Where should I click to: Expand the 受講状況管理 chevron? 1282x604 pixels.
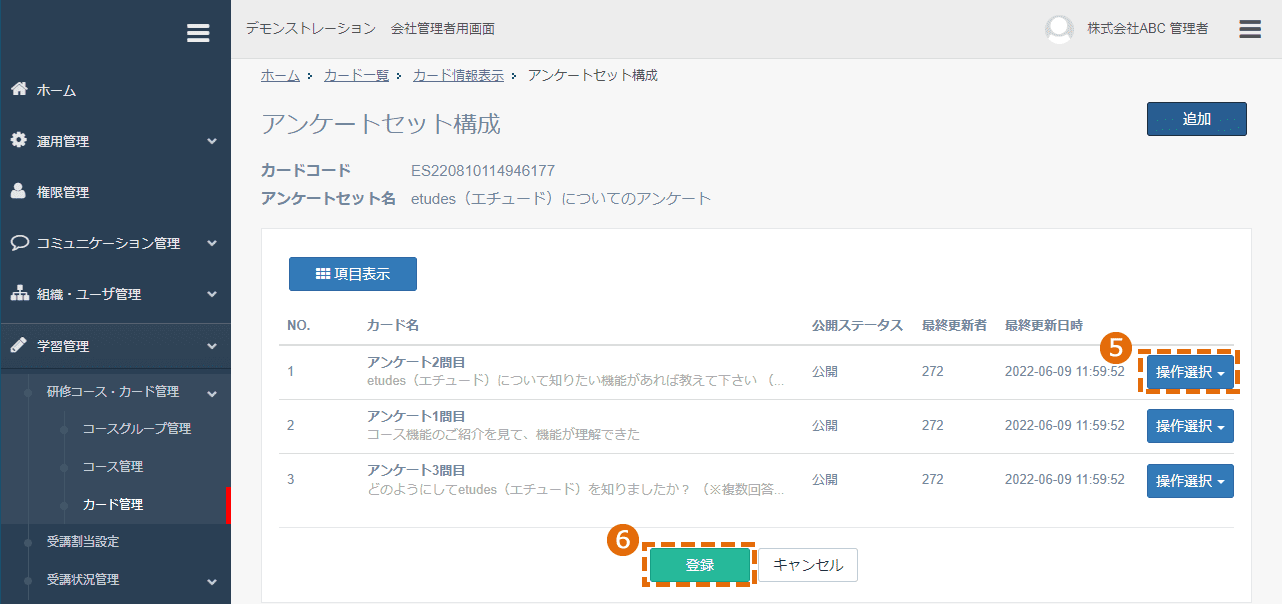coord(212,580)
